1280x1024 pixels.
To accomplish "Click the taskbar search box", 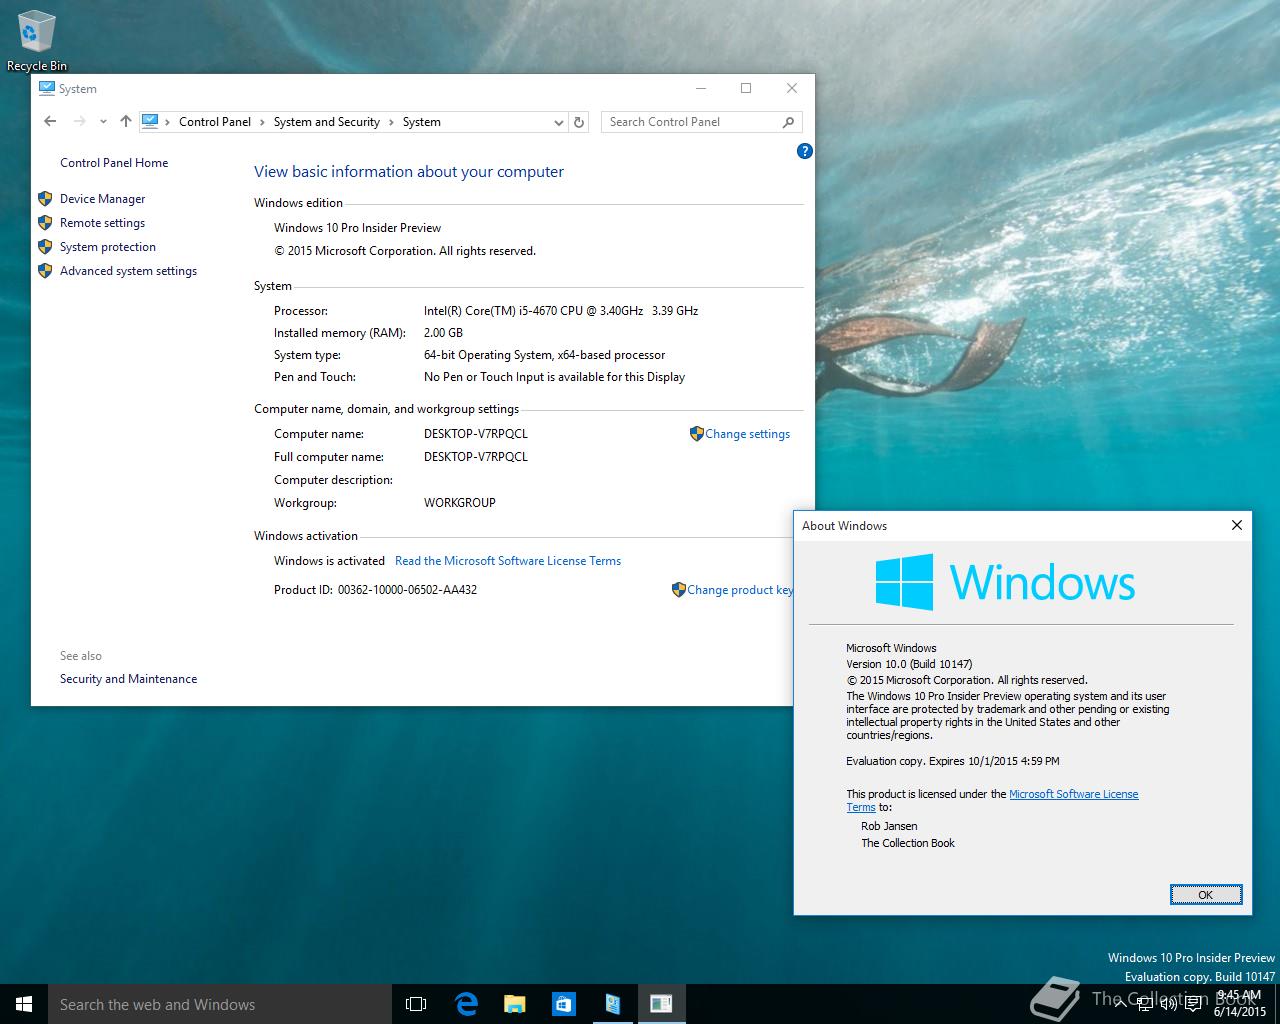I will [x=219, y=1004].
